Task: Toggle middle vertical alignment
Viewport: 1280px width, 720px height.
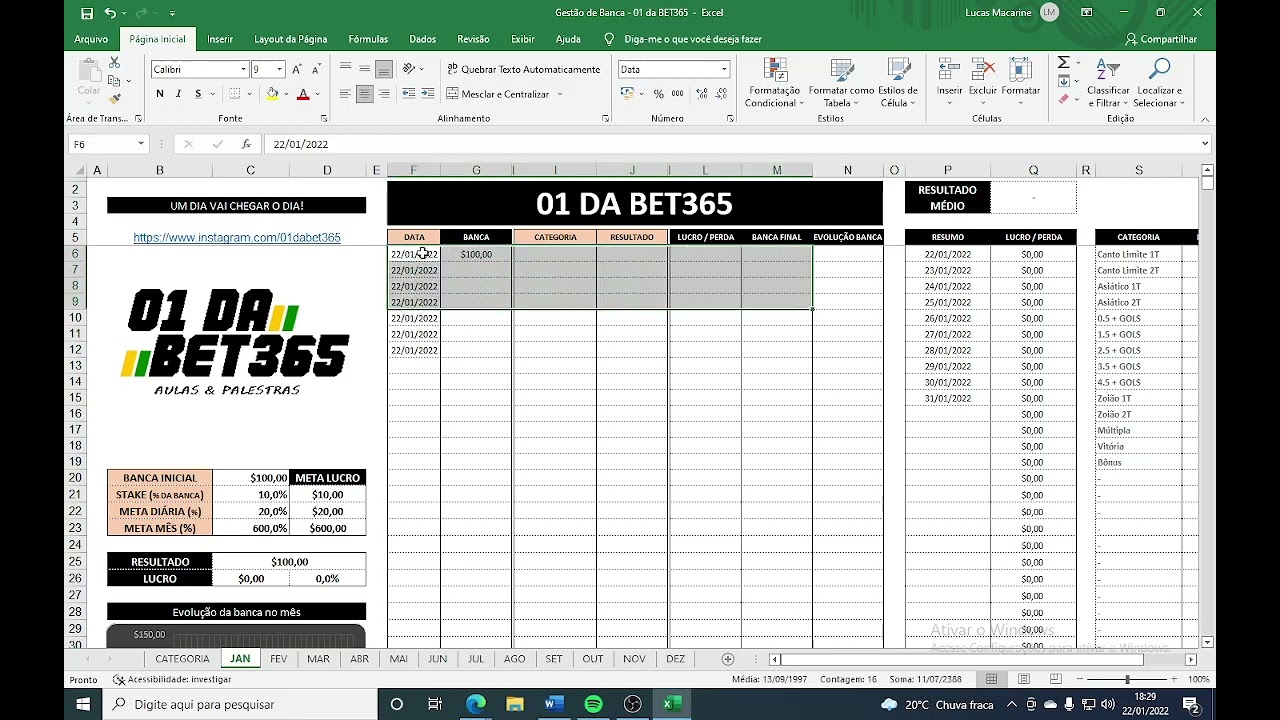Action: pyautogui.click(x=364, y=69)
